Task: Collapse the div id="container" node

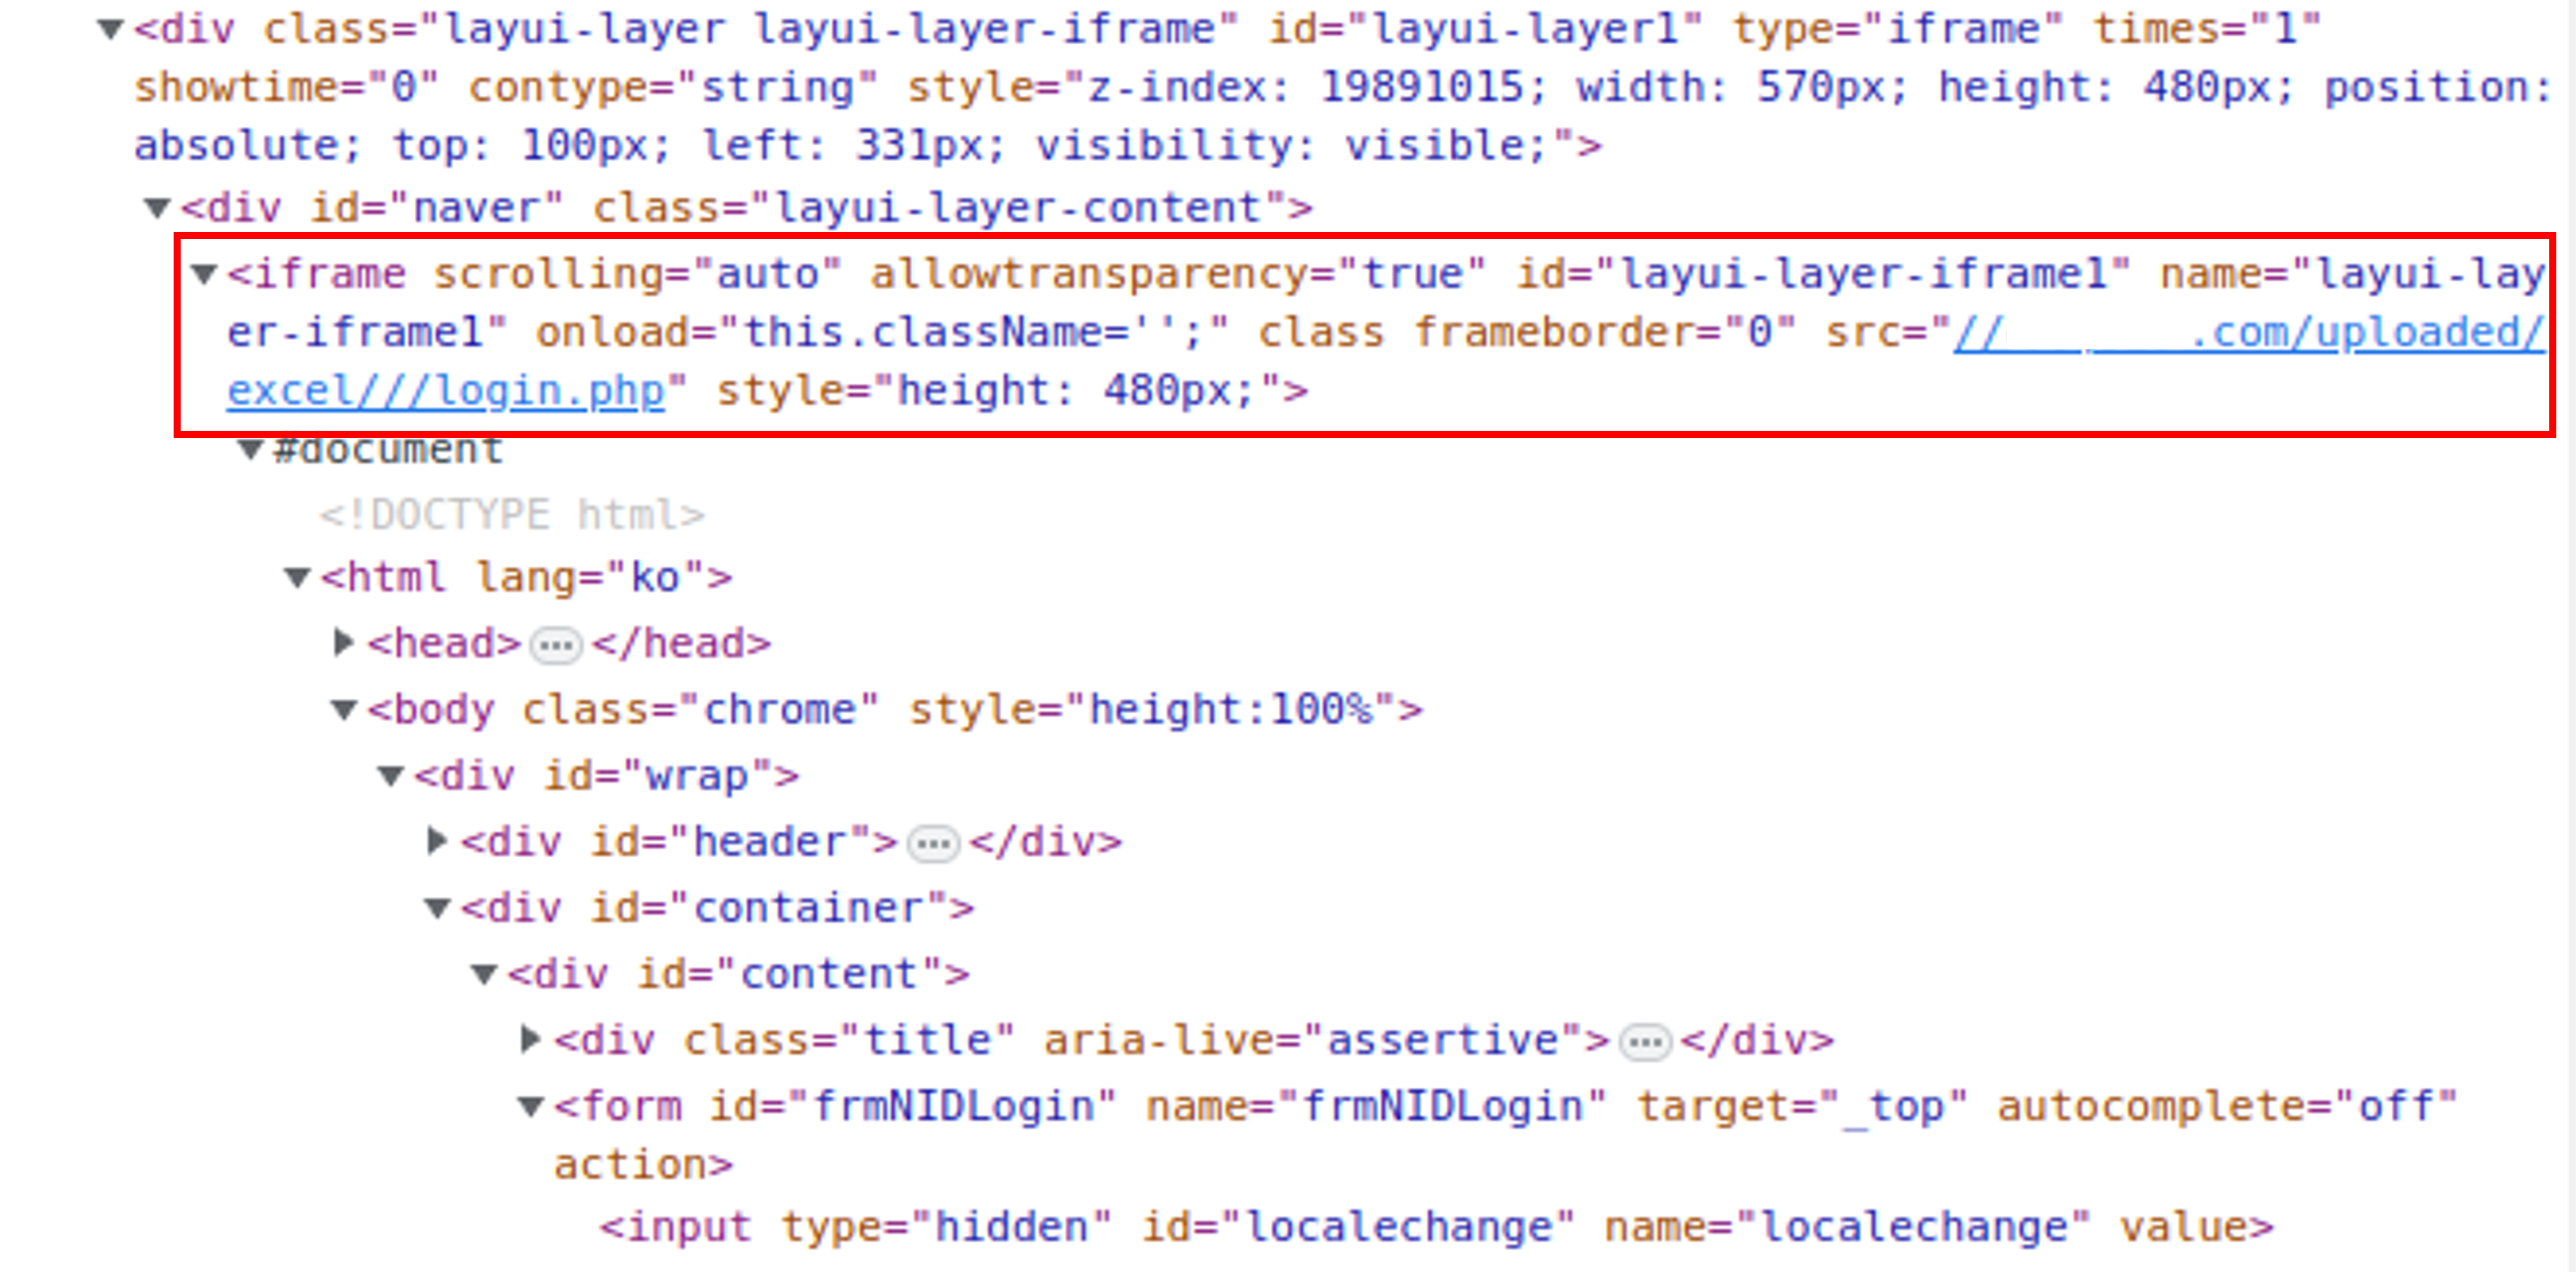Action: coord(437,908)
